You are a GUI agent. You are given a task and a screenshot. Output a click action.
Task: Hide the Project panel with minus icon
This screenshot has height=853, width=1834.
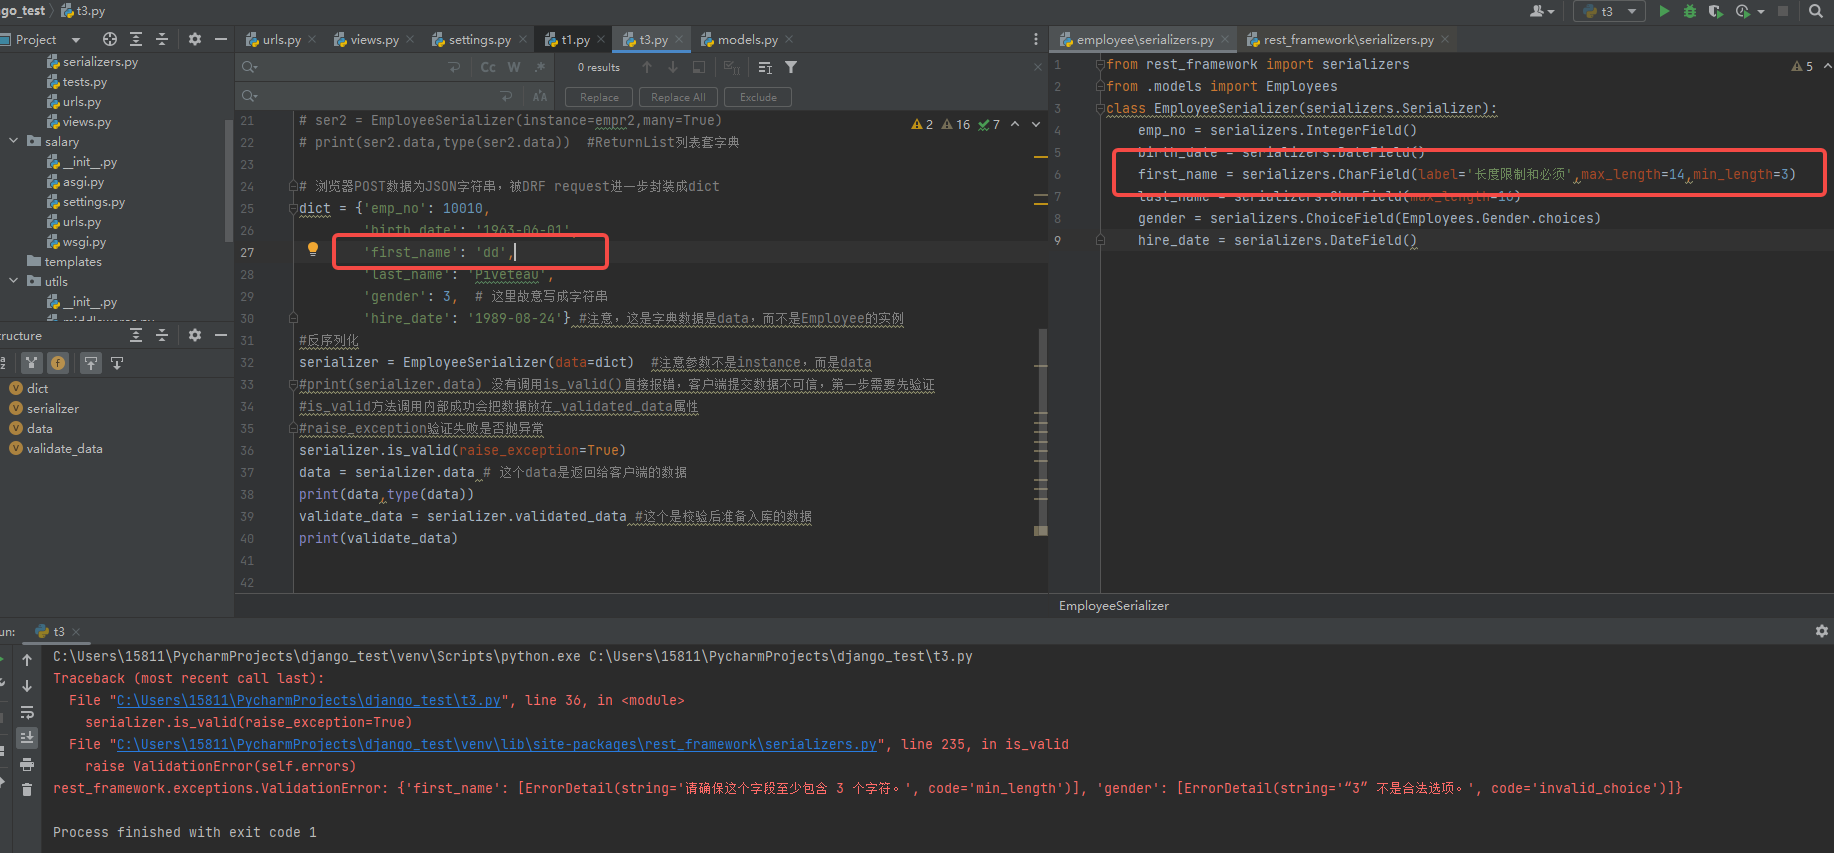point(221,39)
